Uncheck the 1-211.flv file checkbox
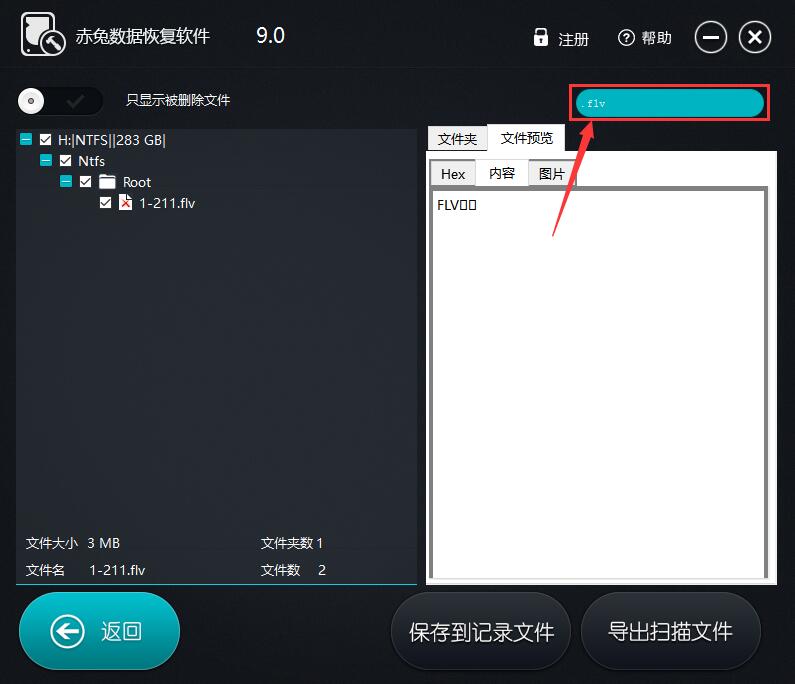 105,203
